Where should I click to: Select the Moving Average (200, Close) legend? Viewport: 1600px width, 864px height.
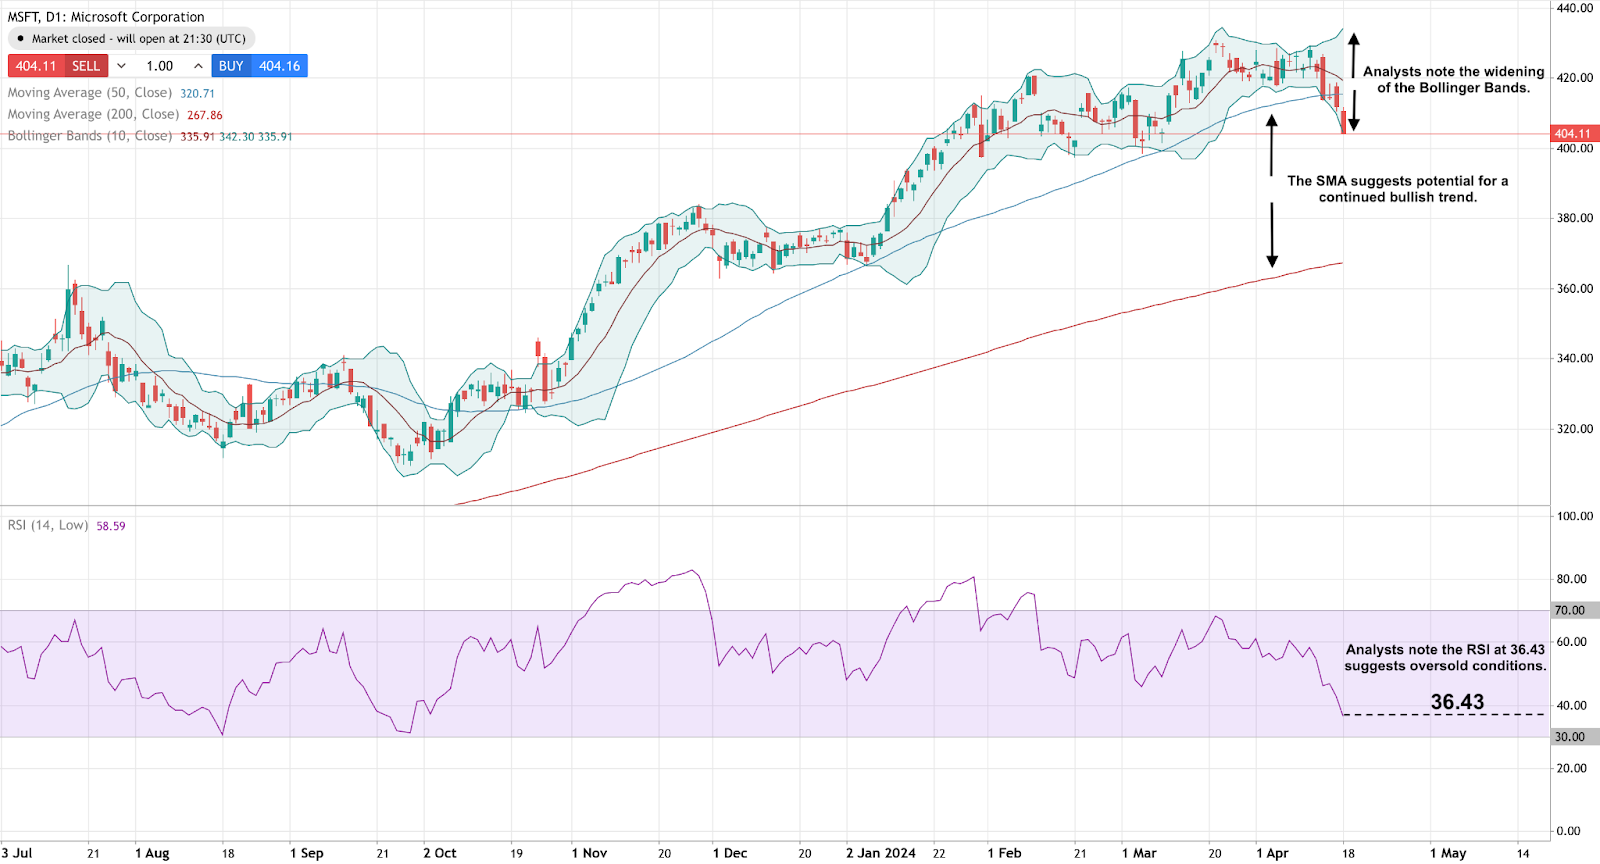pos(93,115)
